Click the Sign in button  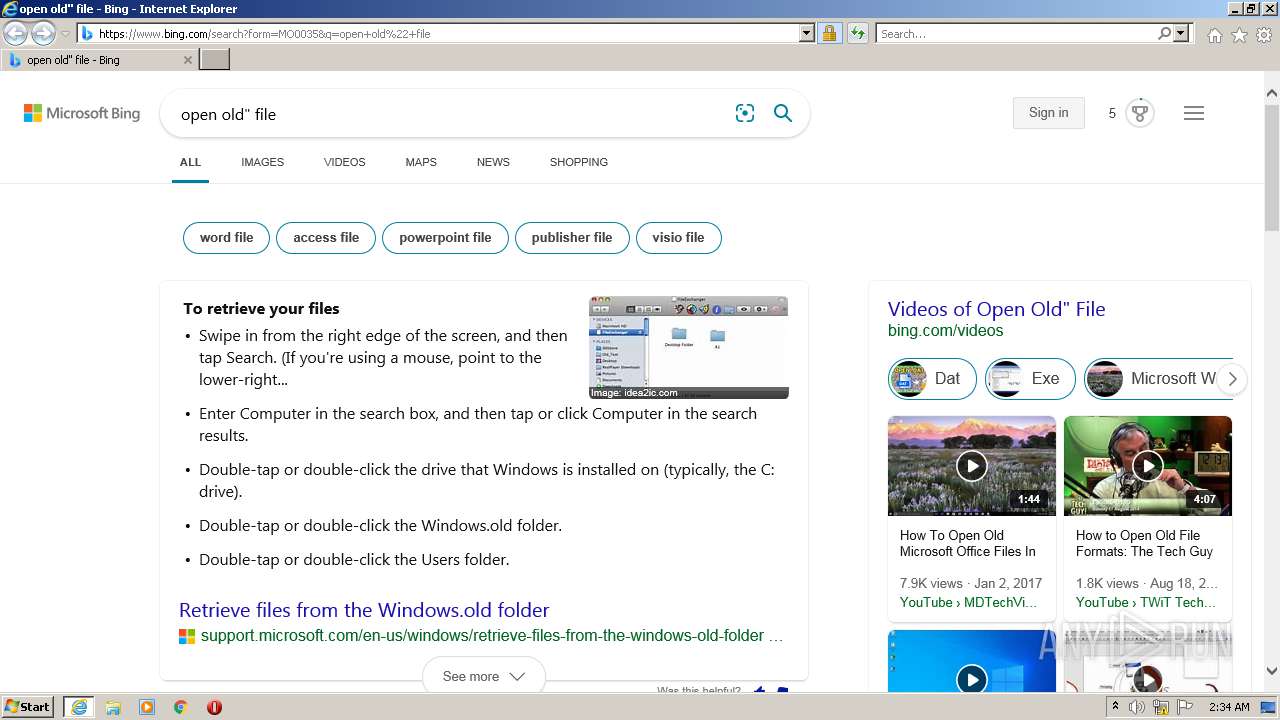tap(1048, 113)
